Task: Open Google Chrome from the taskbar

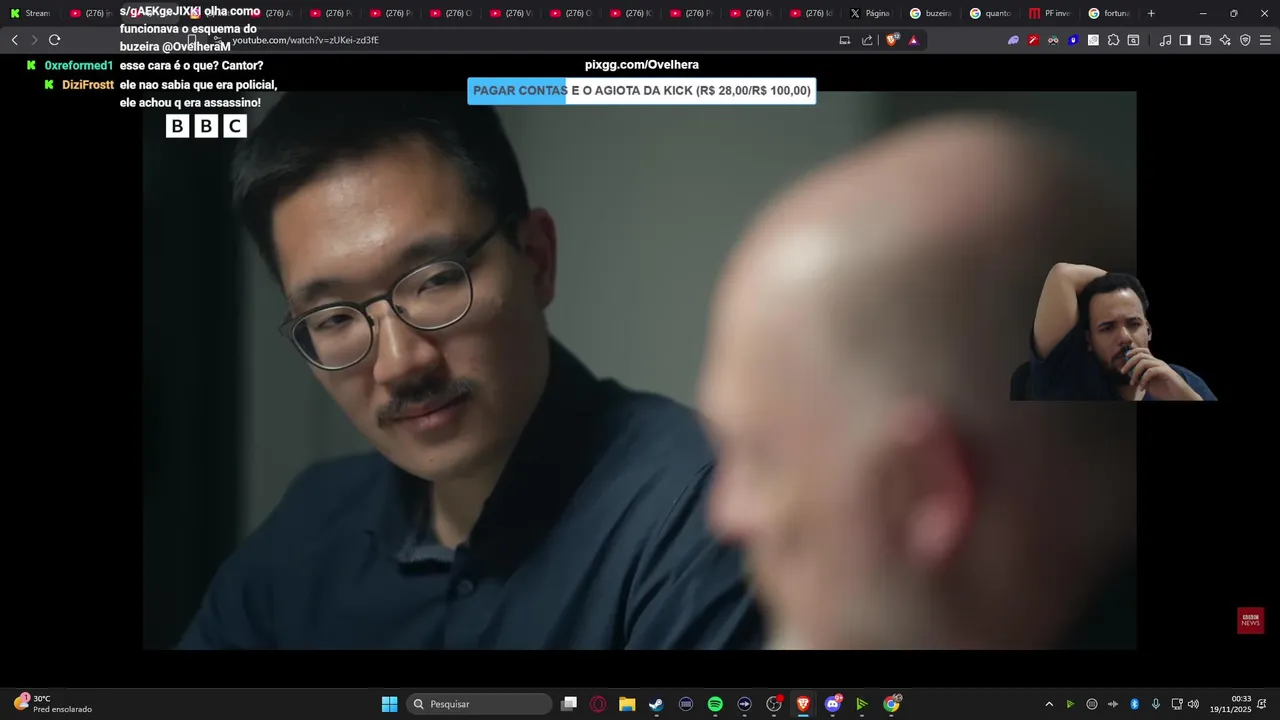Action: (891, 704)
